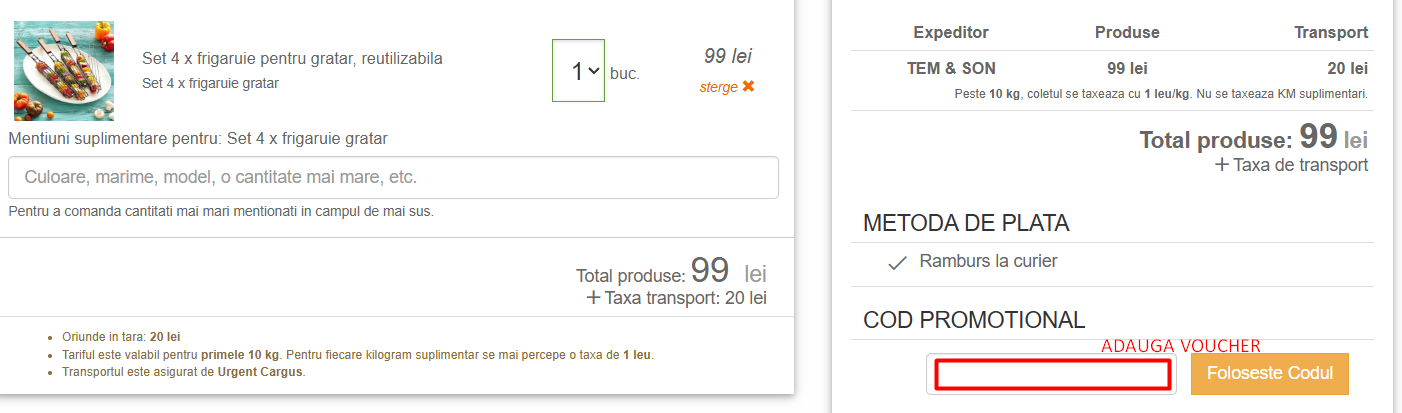Select the TEM & SON sender name
The image size is (1402, 413).
[x=951, y=69]
